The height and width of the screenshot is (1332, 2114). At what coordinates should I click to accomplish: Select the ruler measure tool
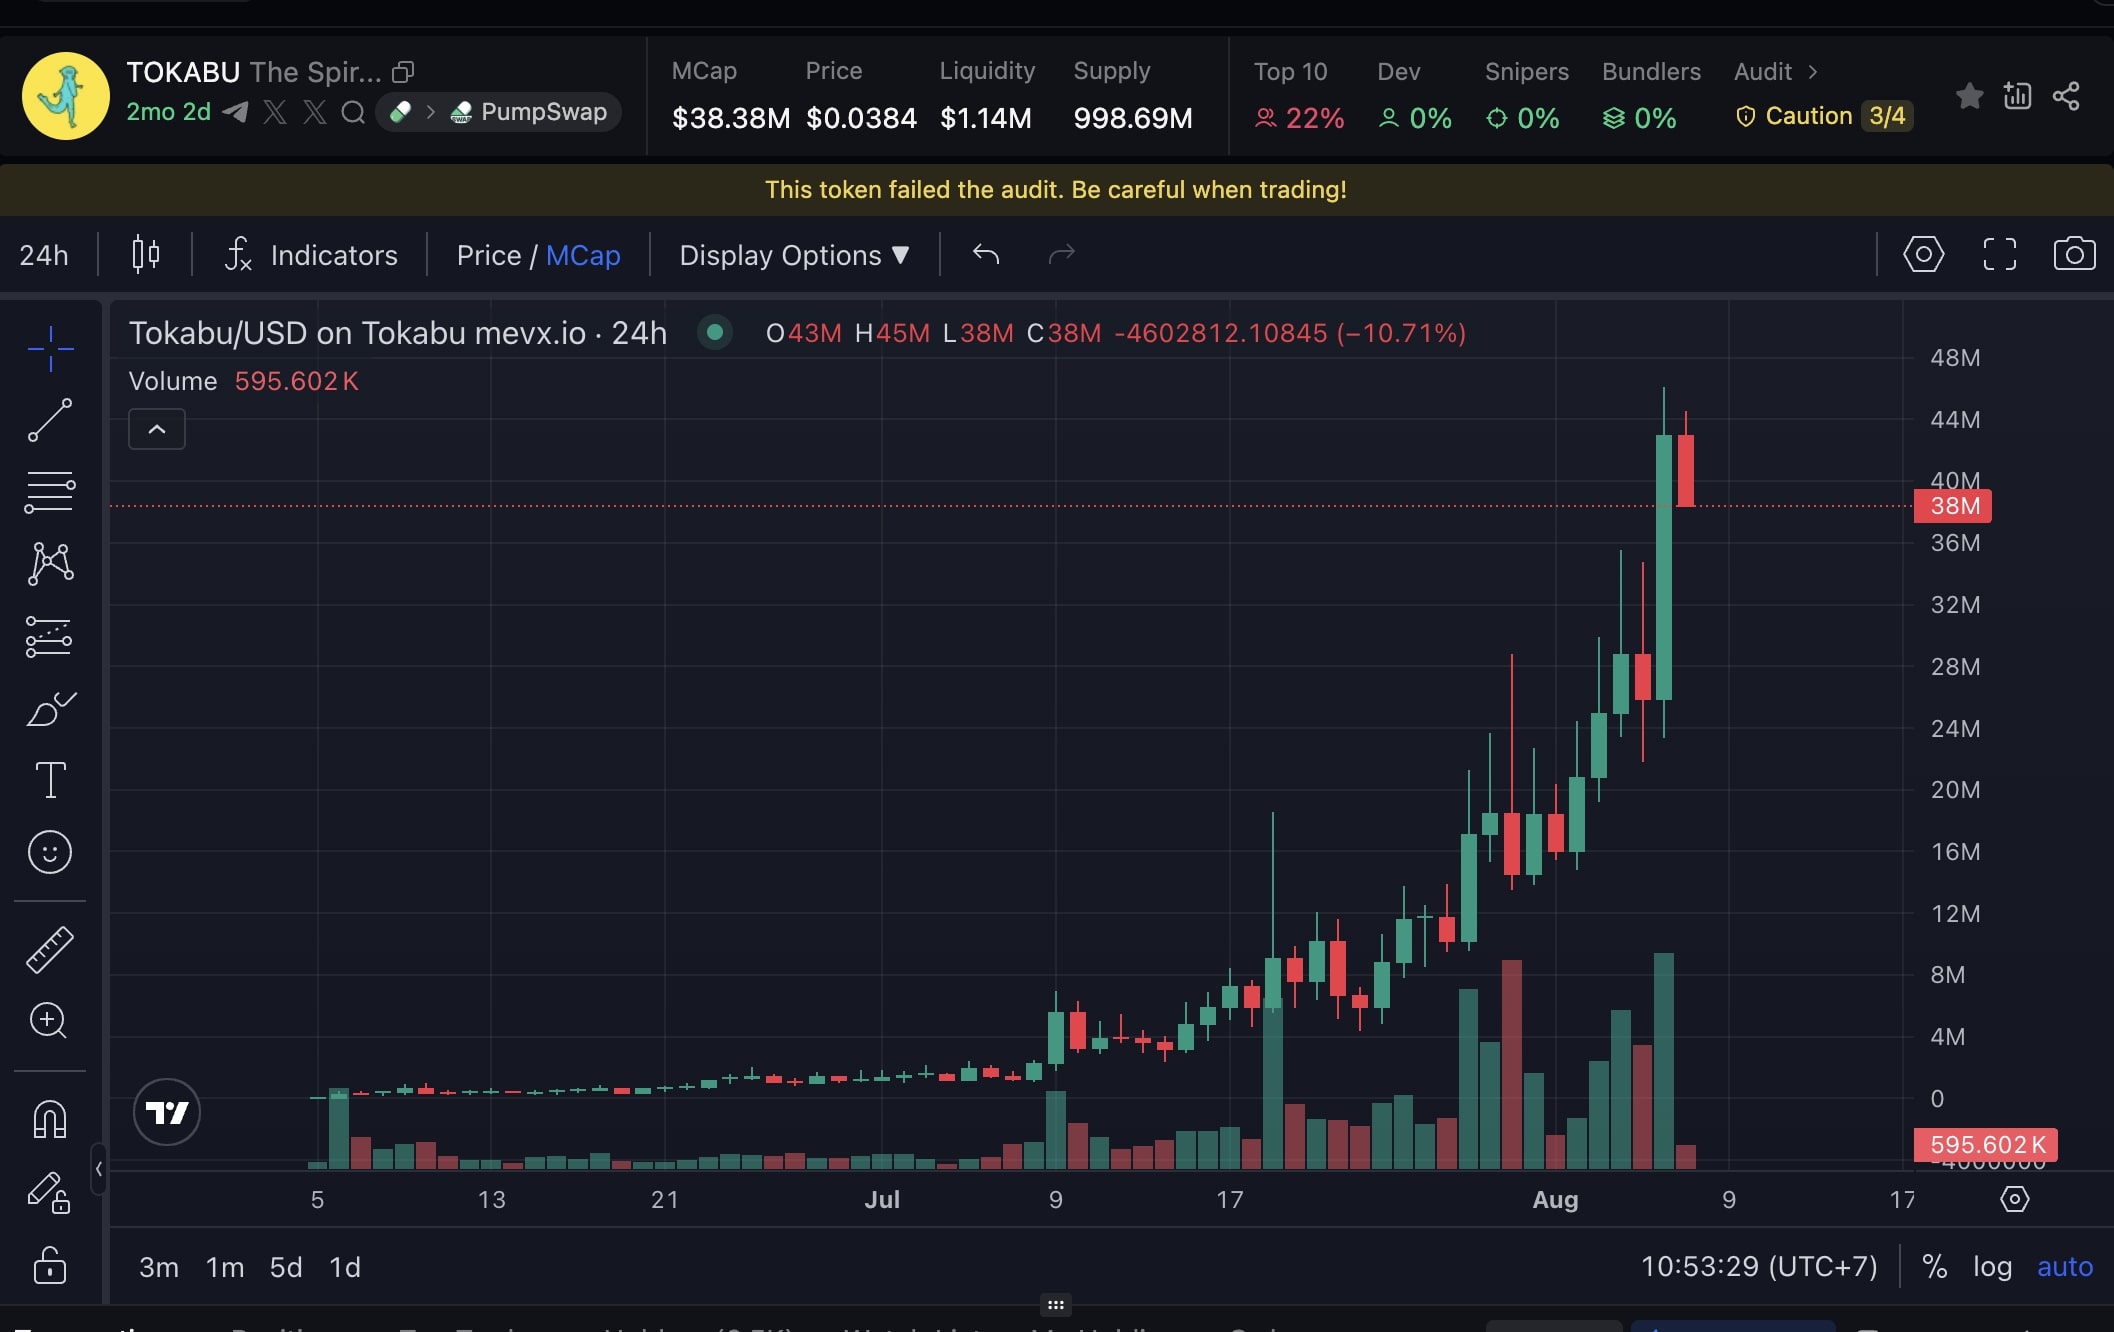pos(50,949)
